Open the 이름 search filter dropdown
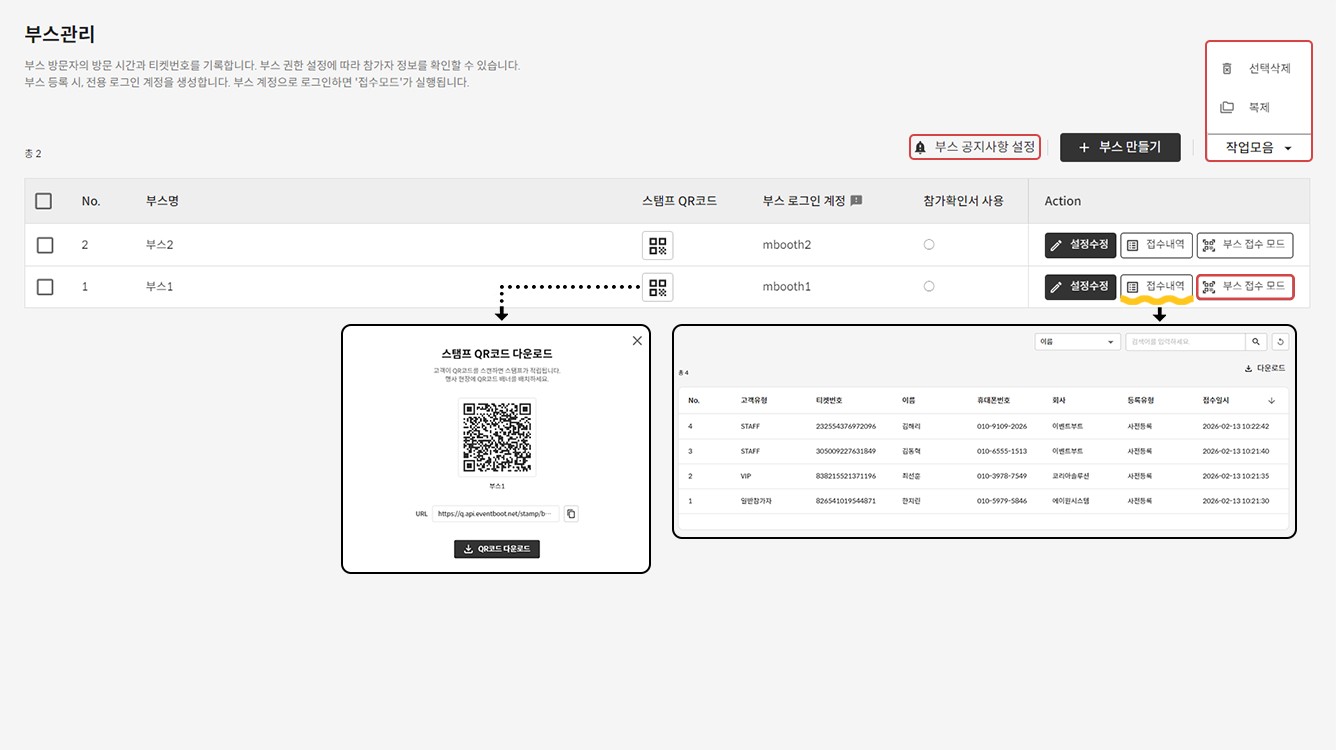 coord(1077,342)
